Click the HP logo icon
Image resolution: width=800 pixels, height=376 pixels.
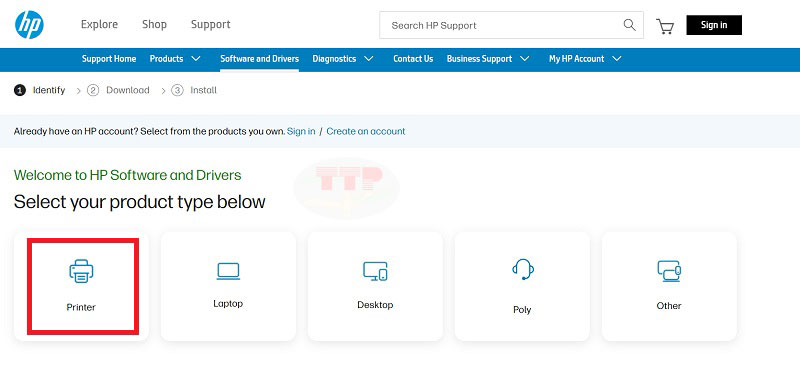click(x=29, y=24)
